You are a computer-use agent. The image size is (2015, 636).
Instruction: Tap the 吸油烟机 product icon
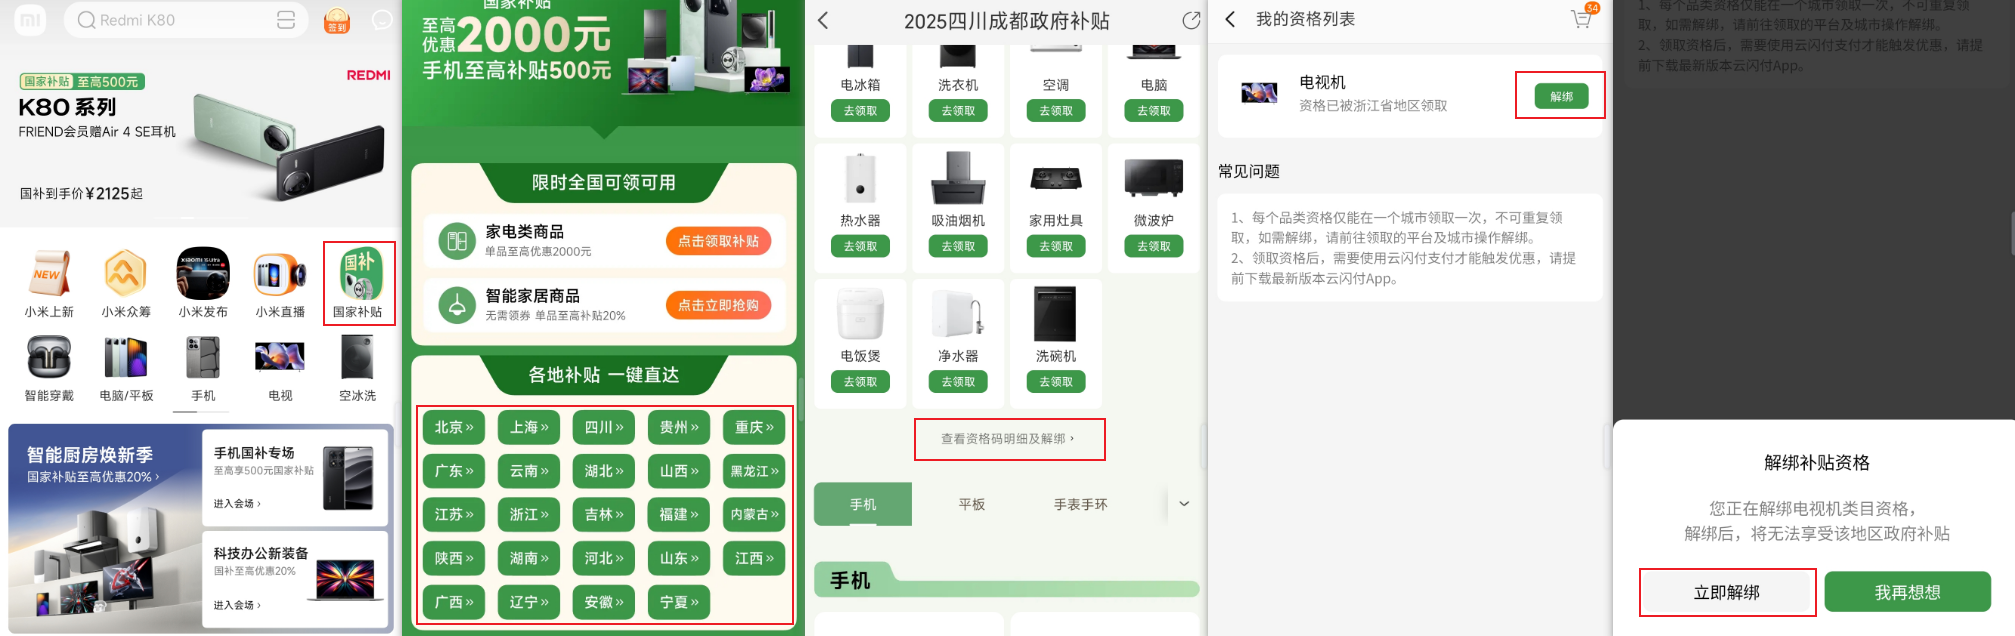point(958,178)
